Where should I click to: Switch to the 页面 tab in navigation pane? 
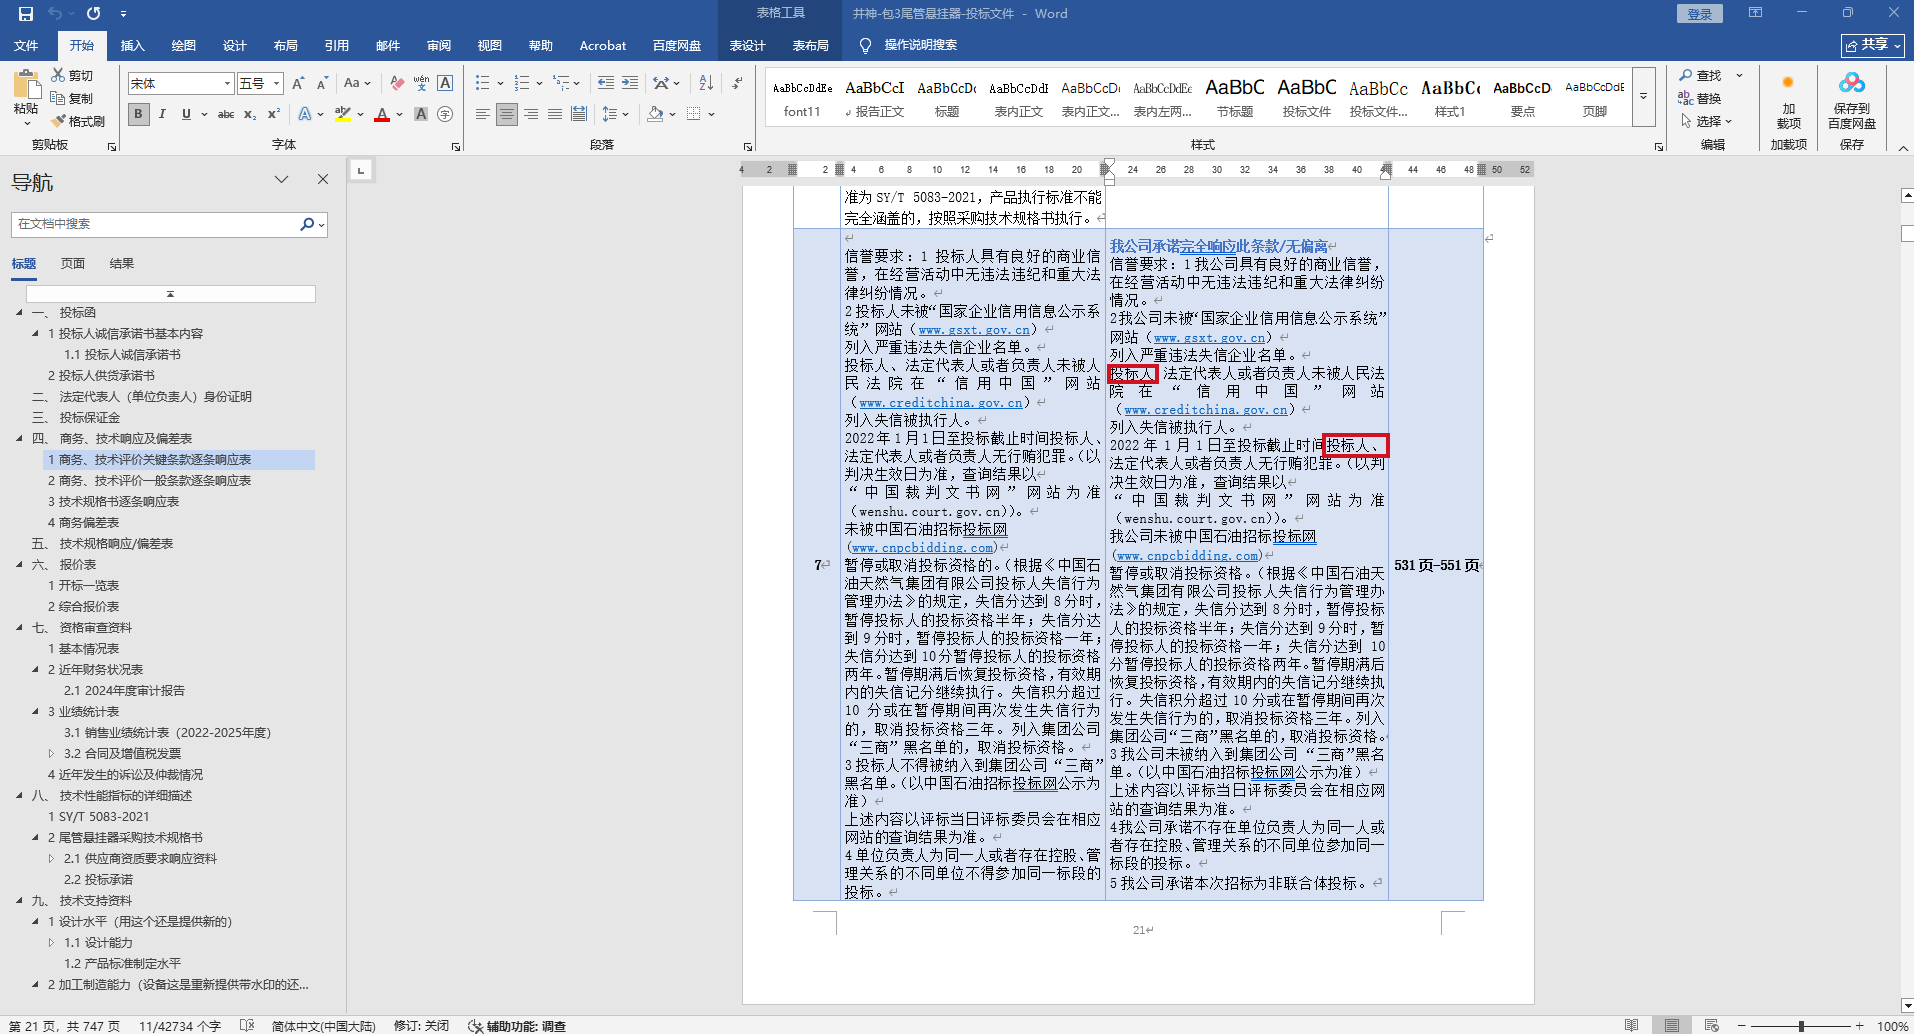[x=73, y=264]
